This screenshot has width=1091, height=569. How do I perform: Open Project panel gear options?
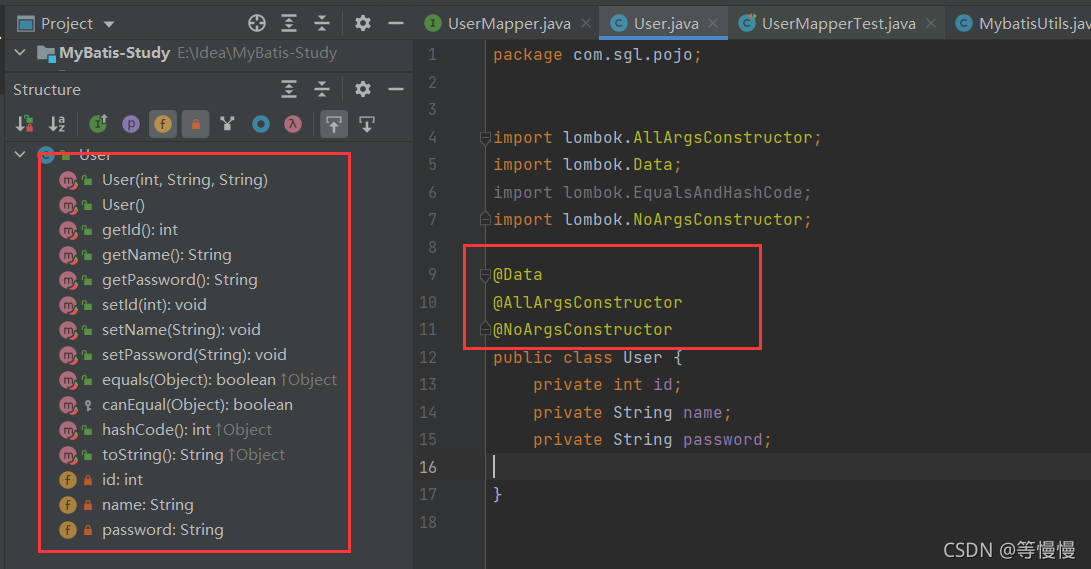[x=363, y=23]
